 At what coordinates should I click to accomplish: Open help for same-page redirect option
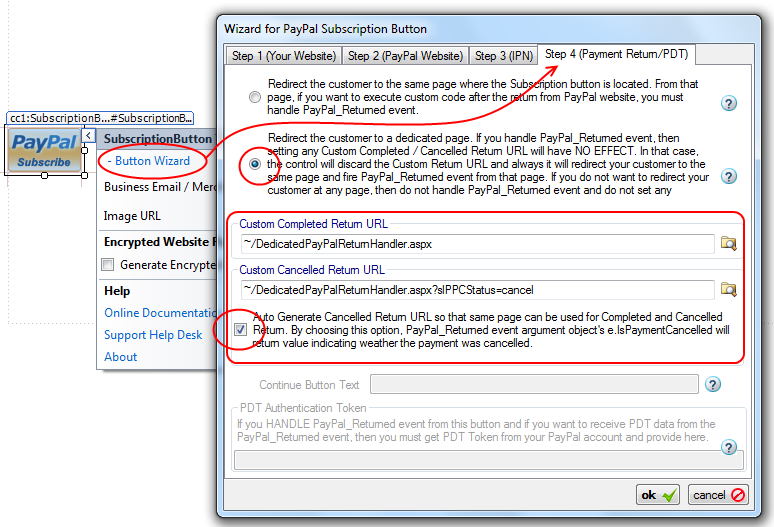click(729, 103)
